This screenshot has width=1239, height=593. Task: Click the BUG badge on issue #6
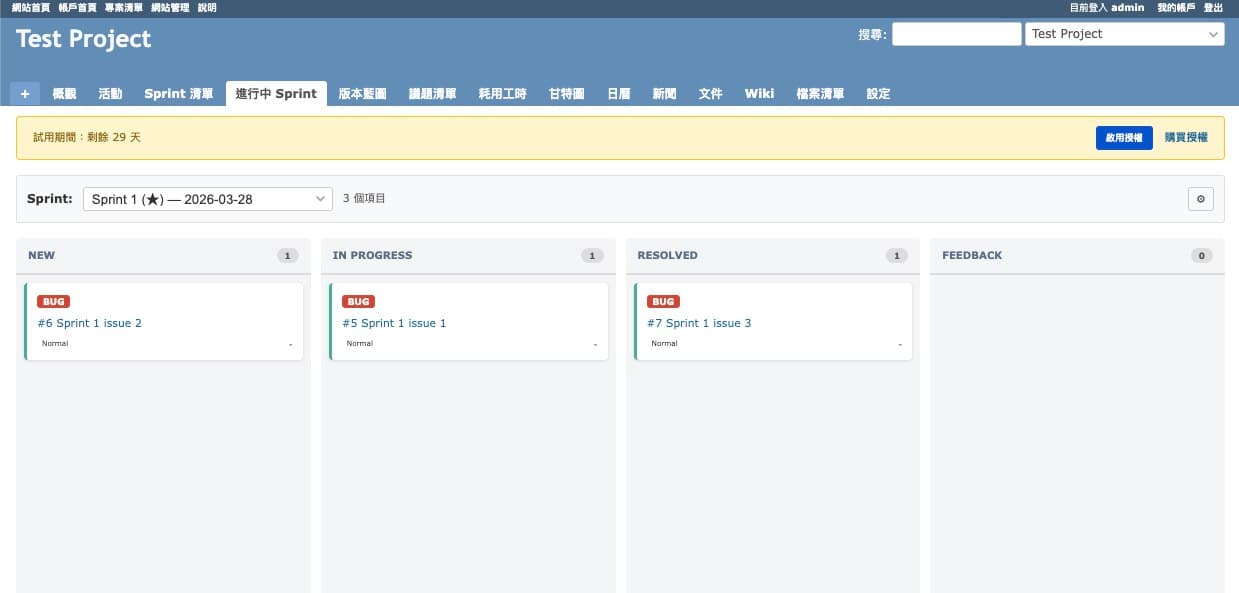53,301
